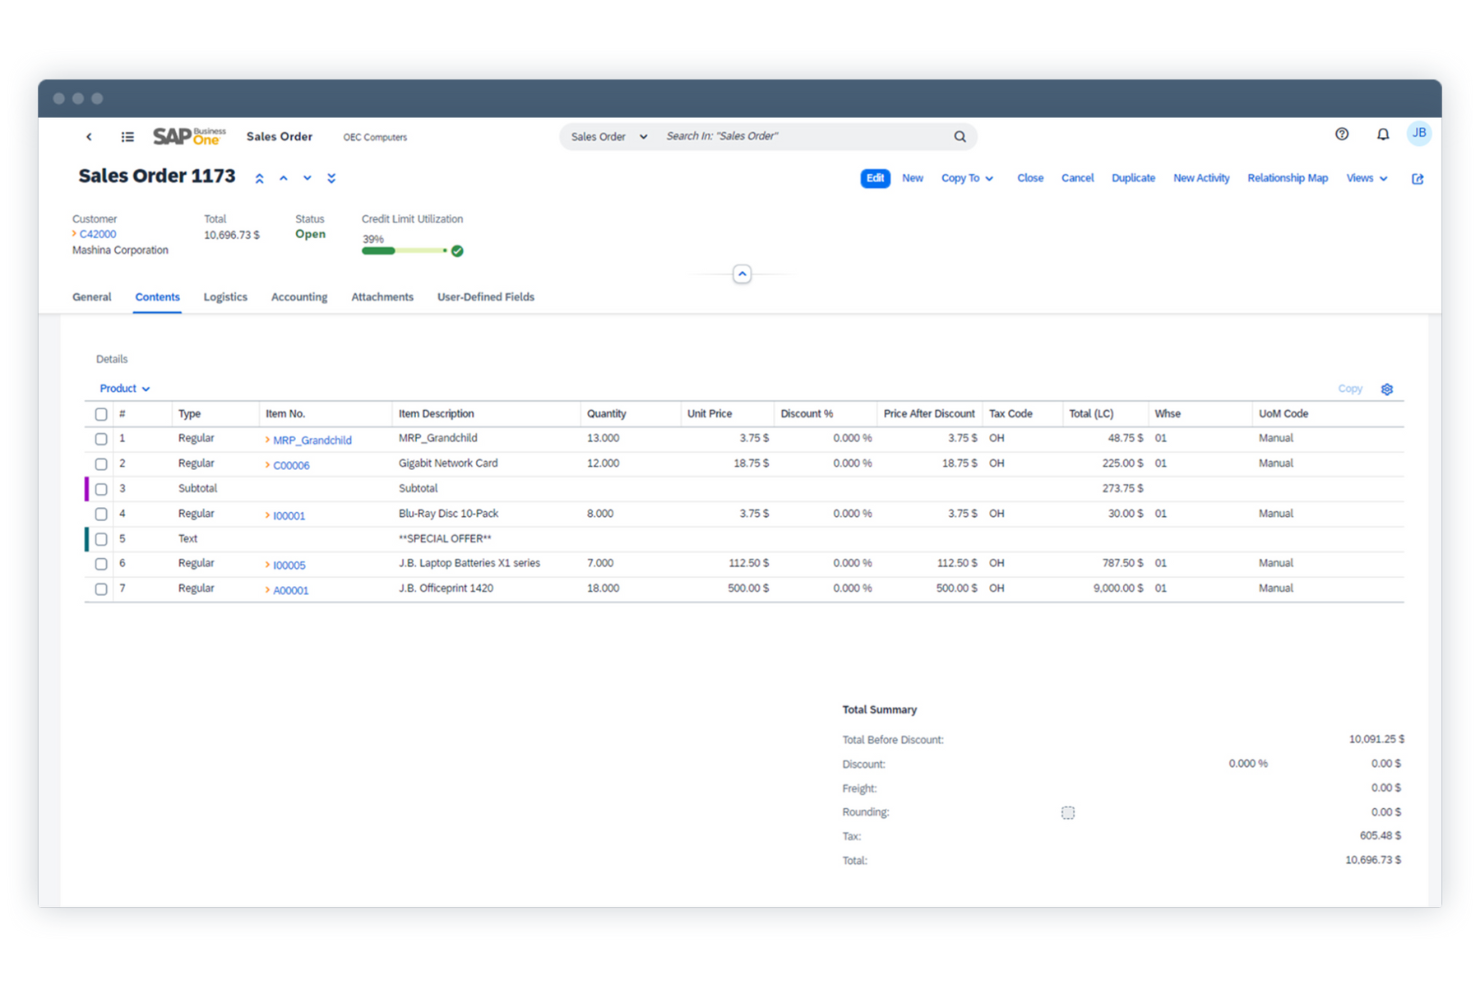Switch to the General tab
1480x987 pixels.
[x=92, y=297]
